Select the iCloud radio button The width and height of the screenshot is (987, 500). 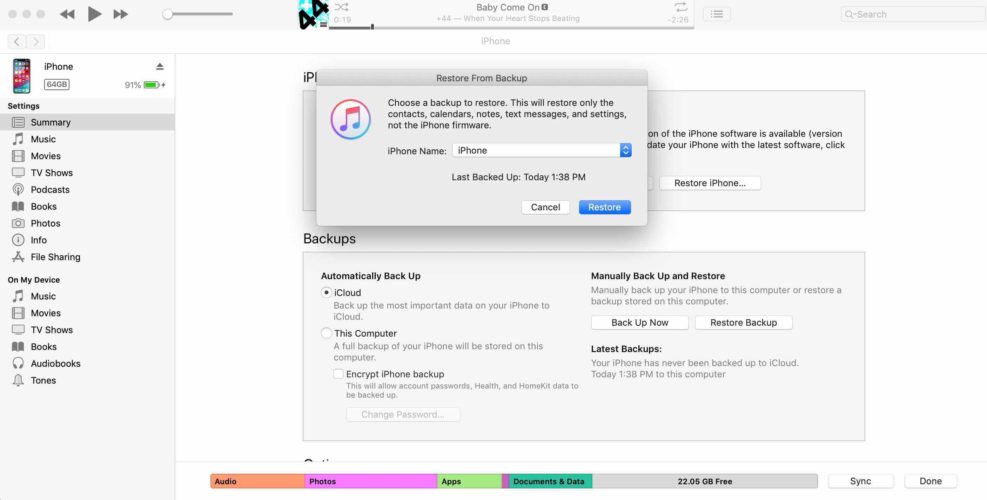326,293
